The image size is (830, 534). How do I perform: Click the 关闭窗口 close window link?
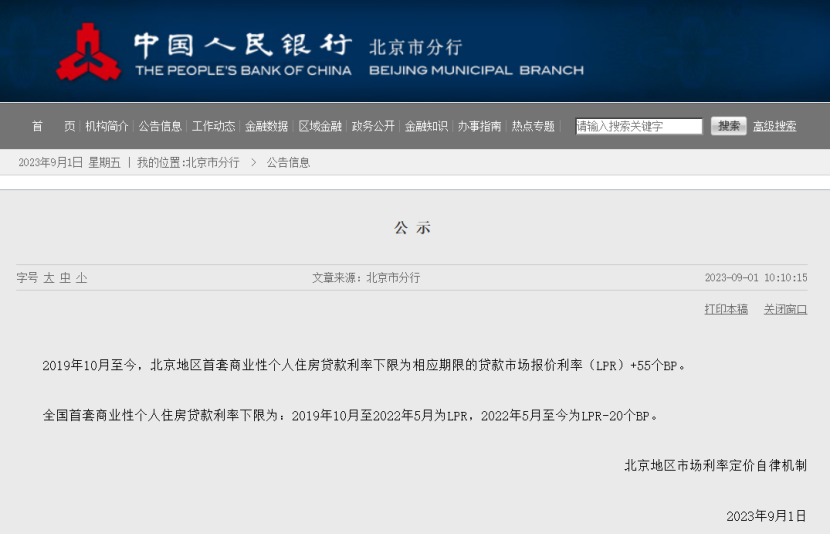coord(786,309)
